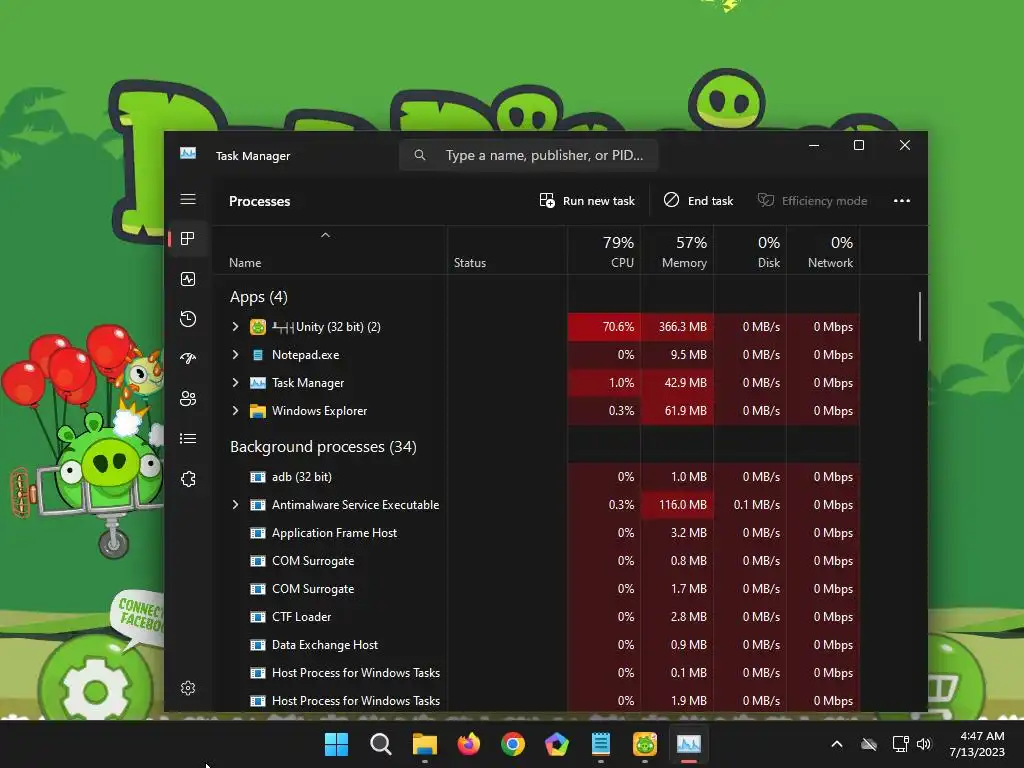Select the COM Surrogate 0.8 MB row

(x=536, y=561)
